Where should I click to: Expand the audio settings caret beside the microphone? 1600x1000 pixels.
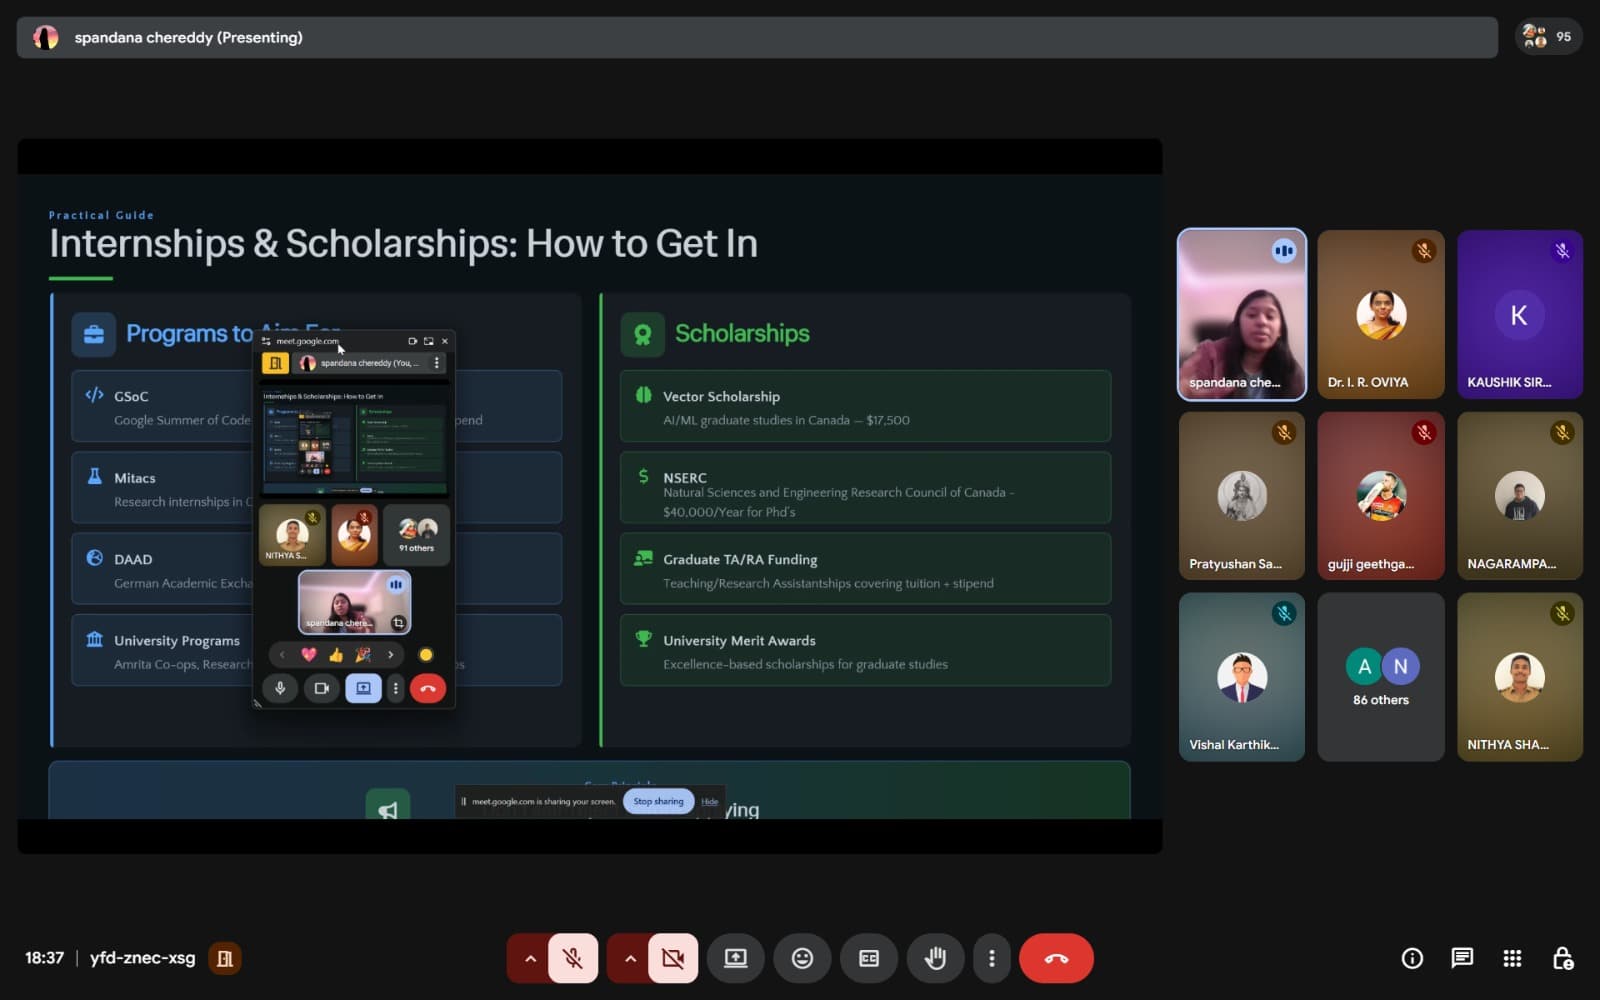pos(530,958)
